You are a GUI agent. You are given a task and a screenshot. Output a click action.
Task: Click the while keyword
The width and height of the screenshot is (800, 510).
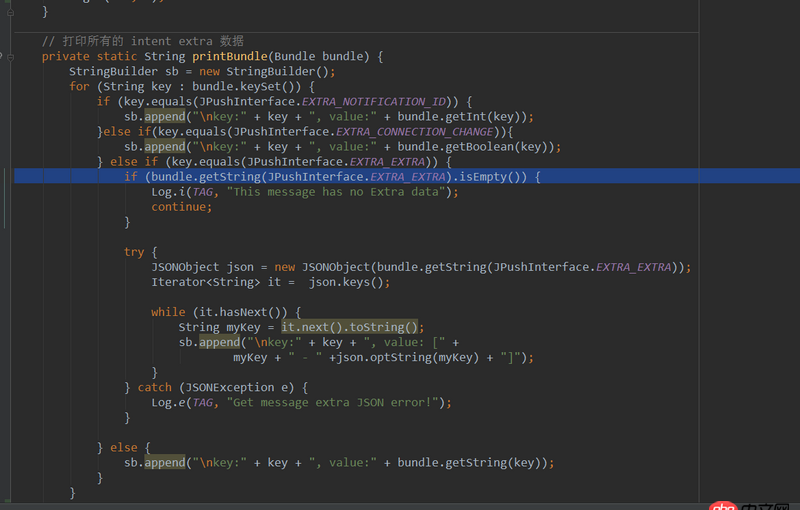[168, 312]
